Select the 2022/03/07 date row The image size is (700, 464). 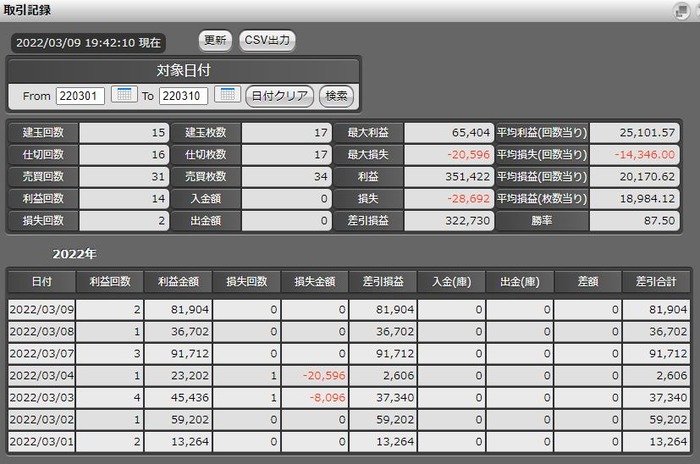click(349, 353)
